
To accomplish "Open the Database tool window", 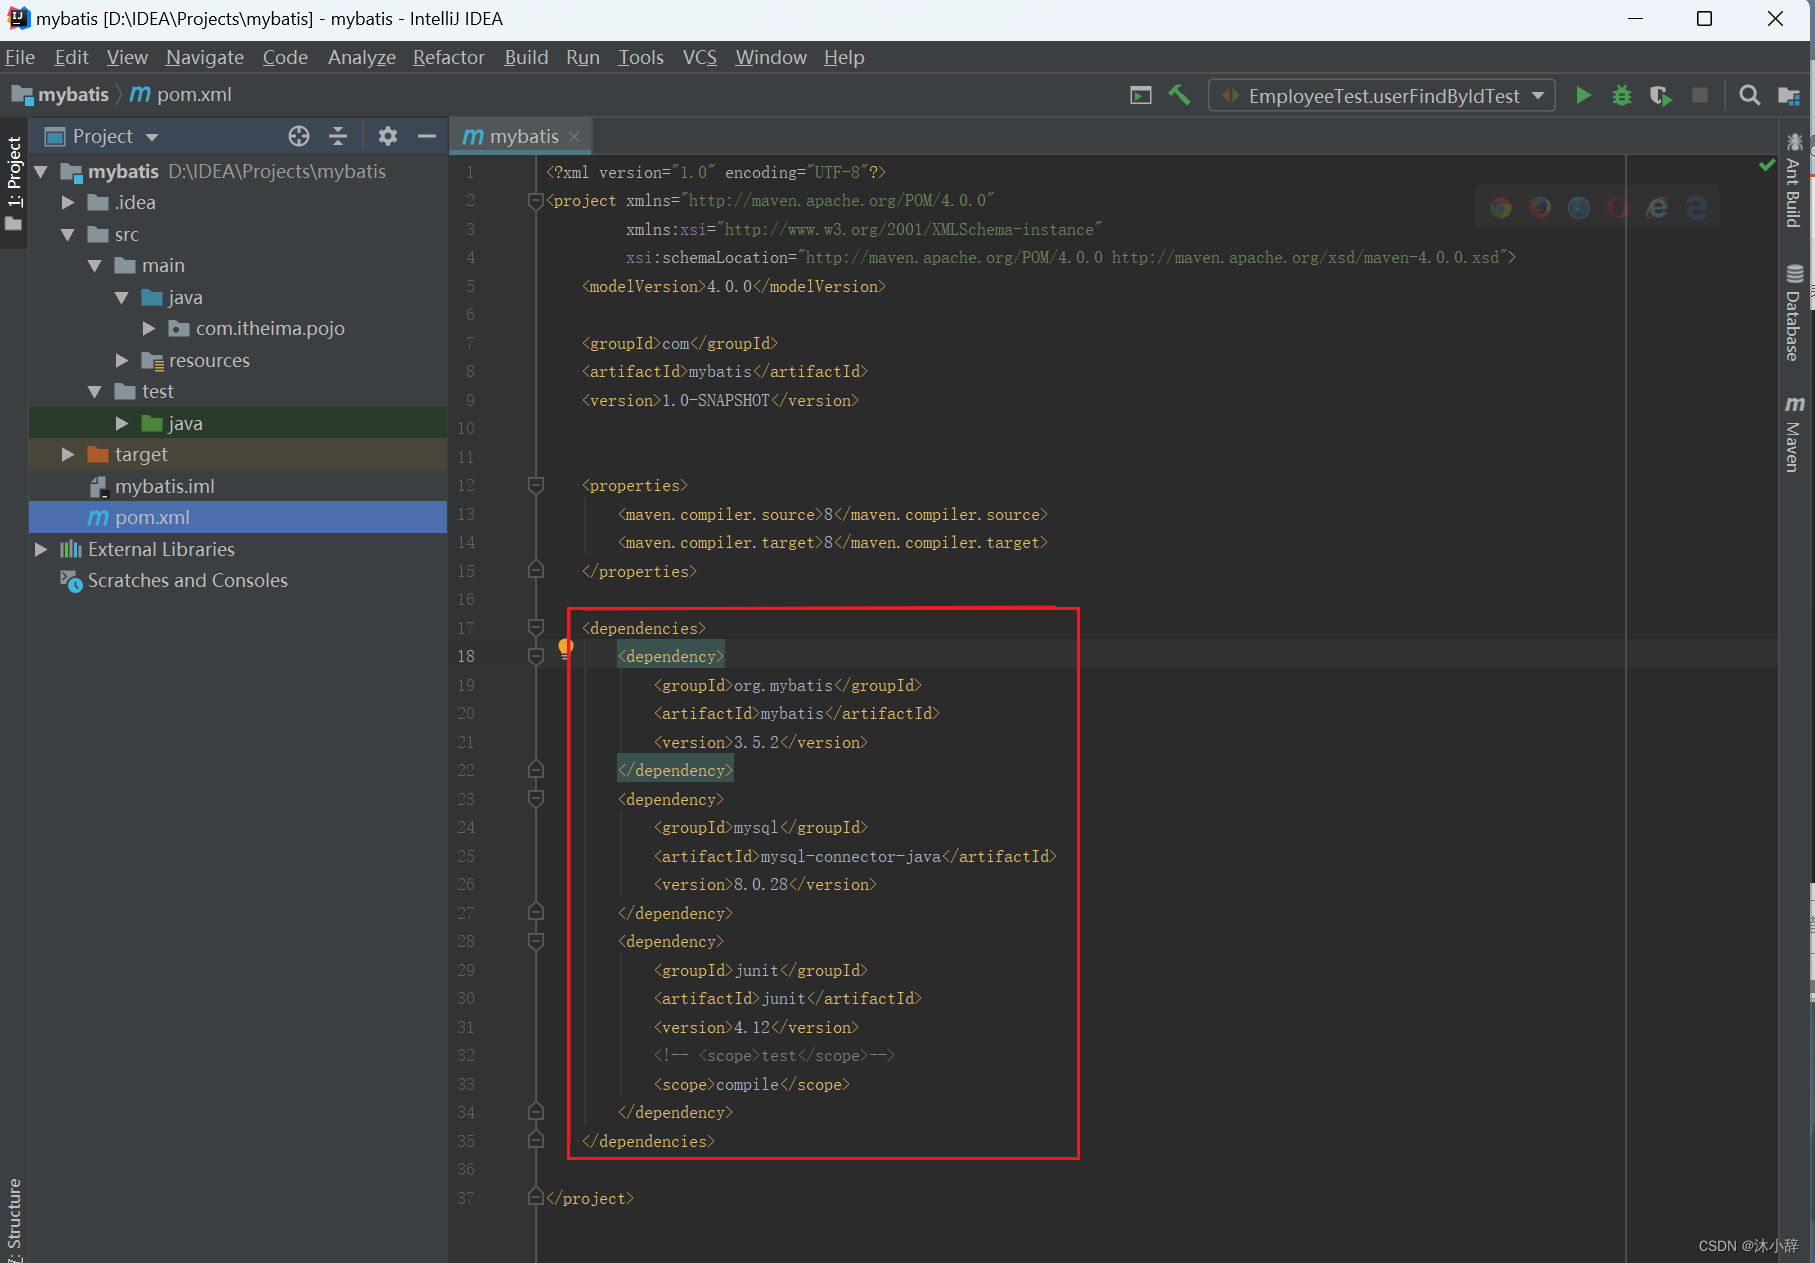I will click(1794, 313).
